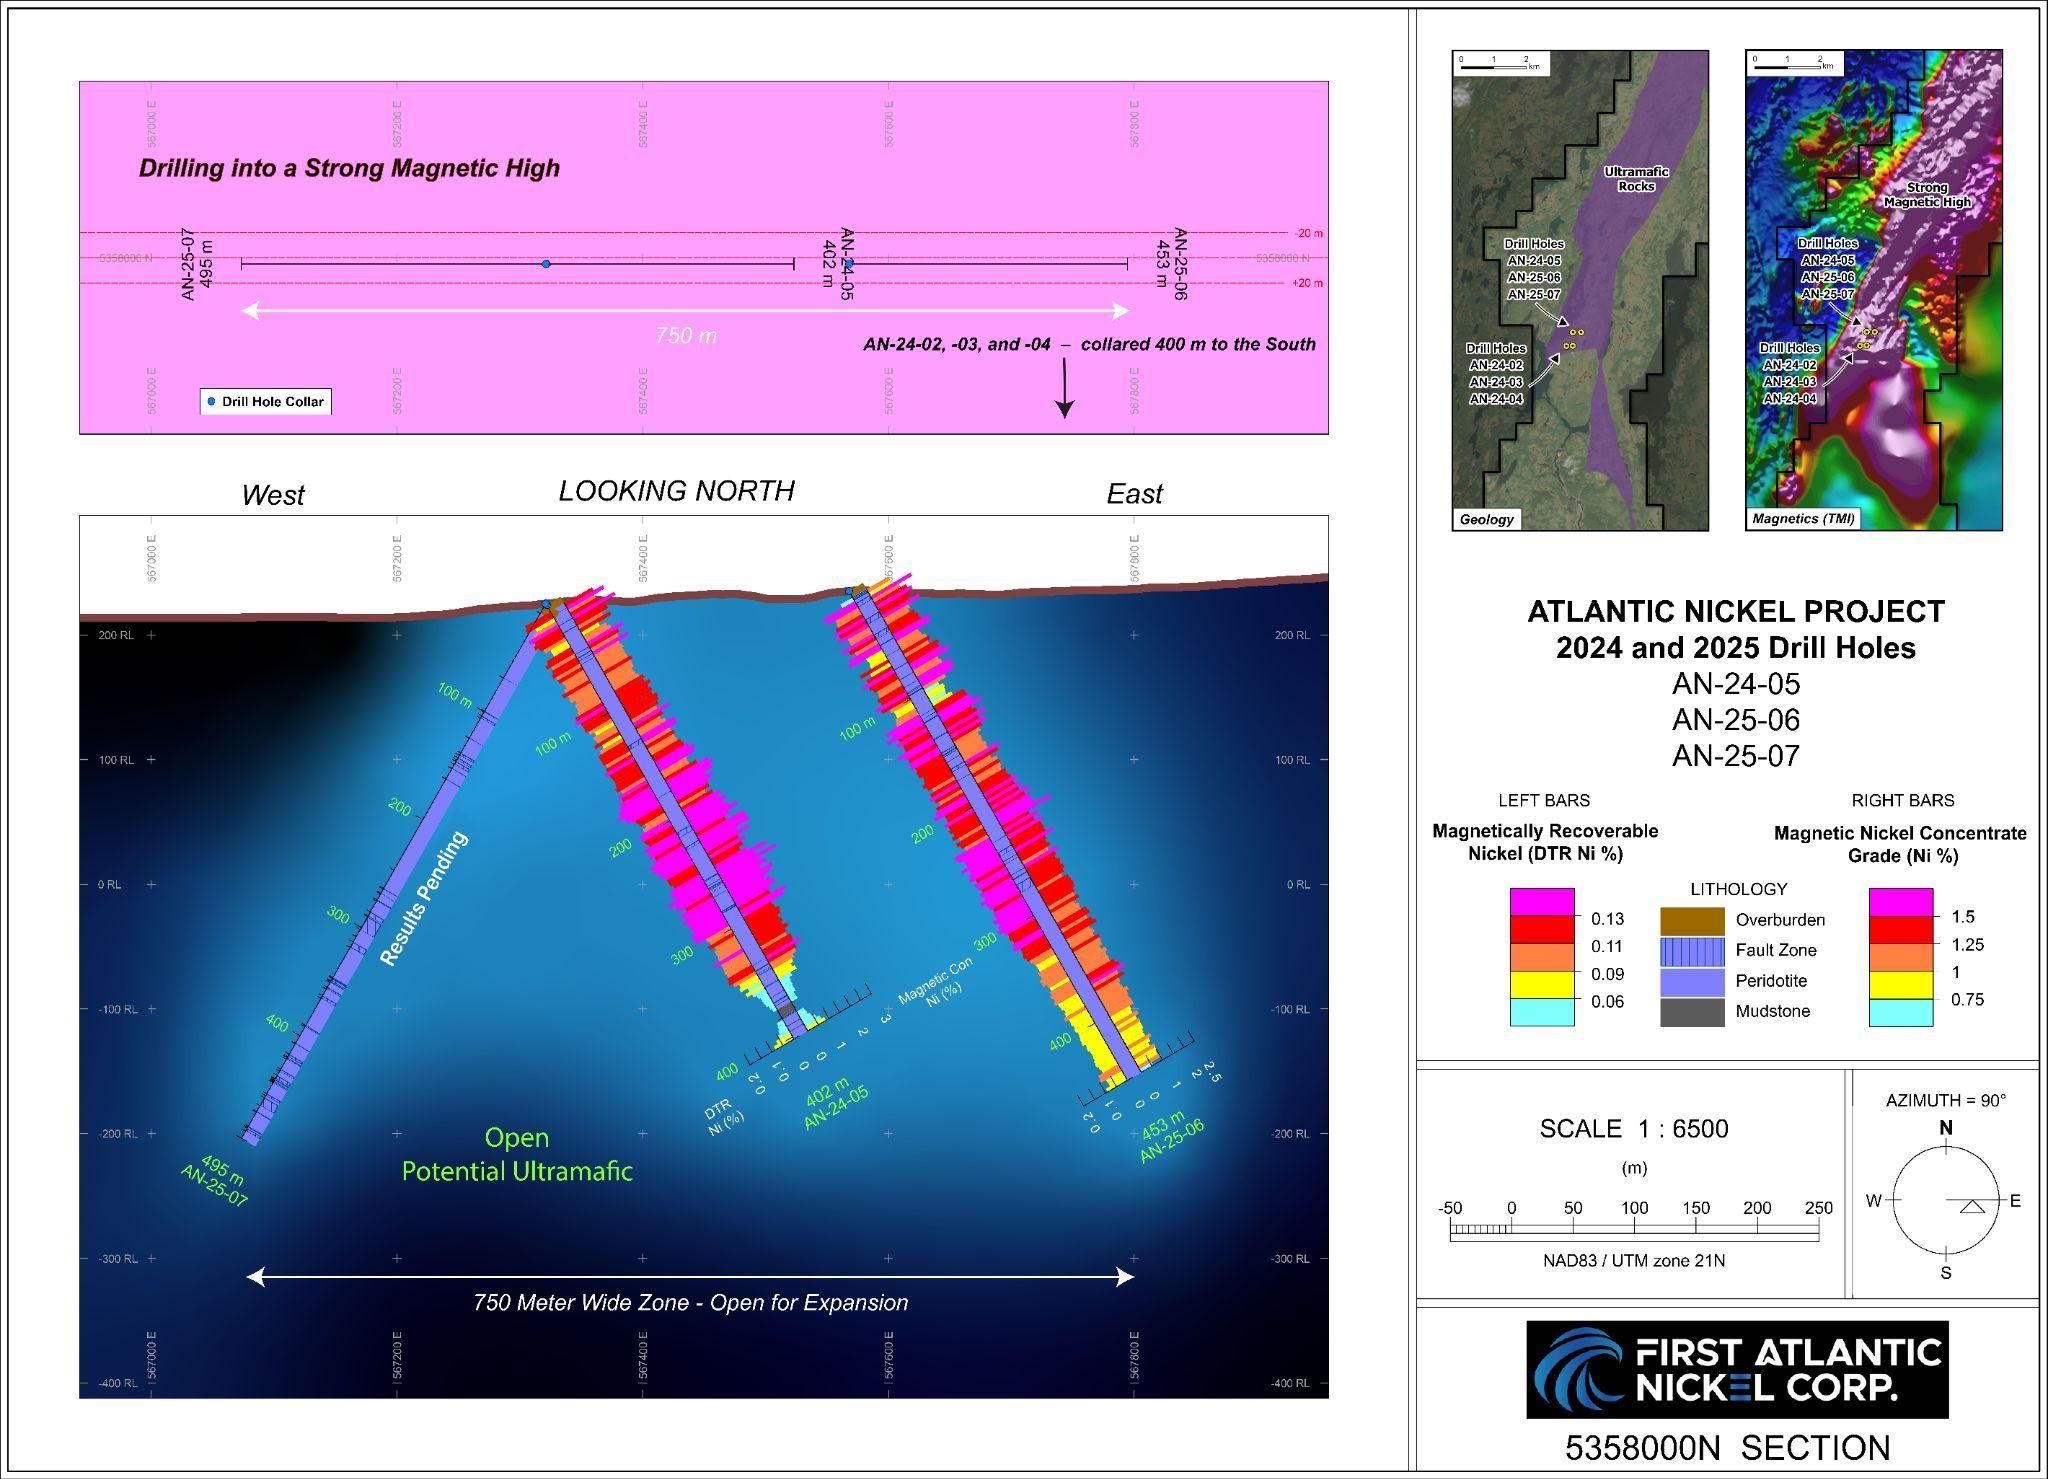Click the cyan 0.75 concentrate grade swatch
This screenshot has height=1479, width=2048.
[1900, 1012]
